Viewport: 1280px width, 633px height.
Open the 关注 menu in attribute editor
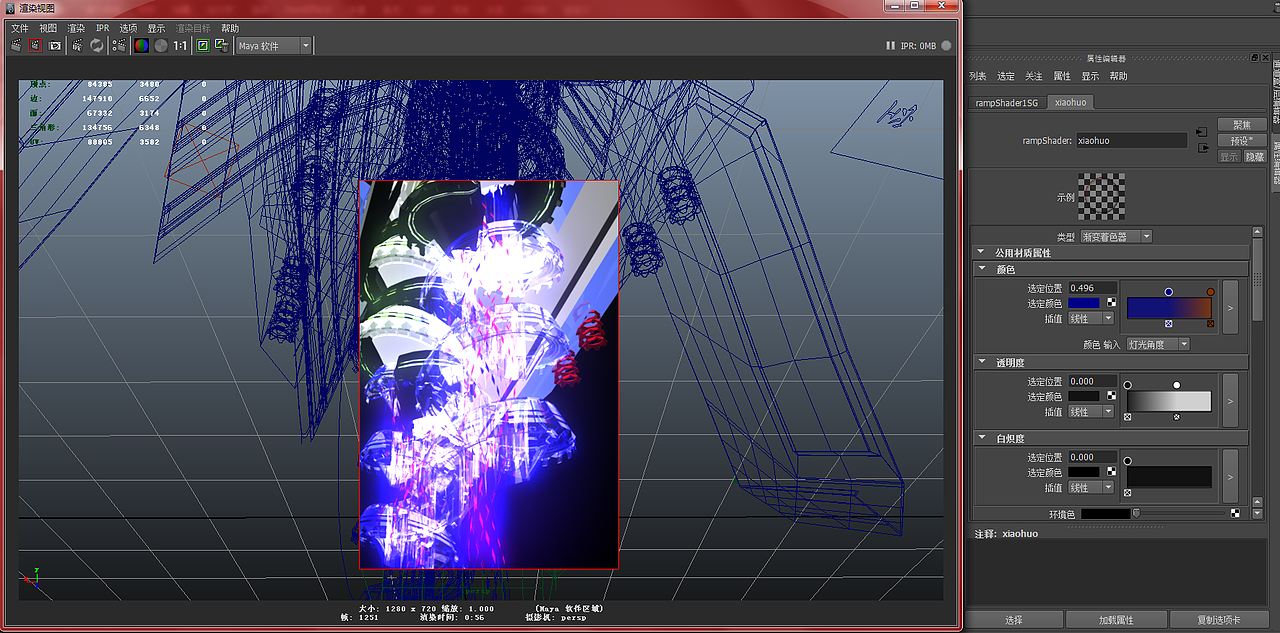point(1034,76)
